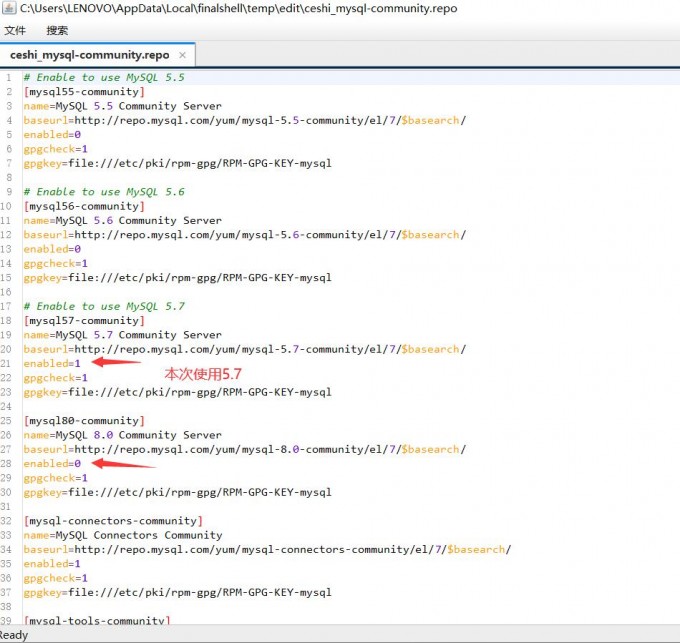This screenshot has height=643, width=680.
Task: Click the mysql-5.6-community baseurl line
Action: 245,235
